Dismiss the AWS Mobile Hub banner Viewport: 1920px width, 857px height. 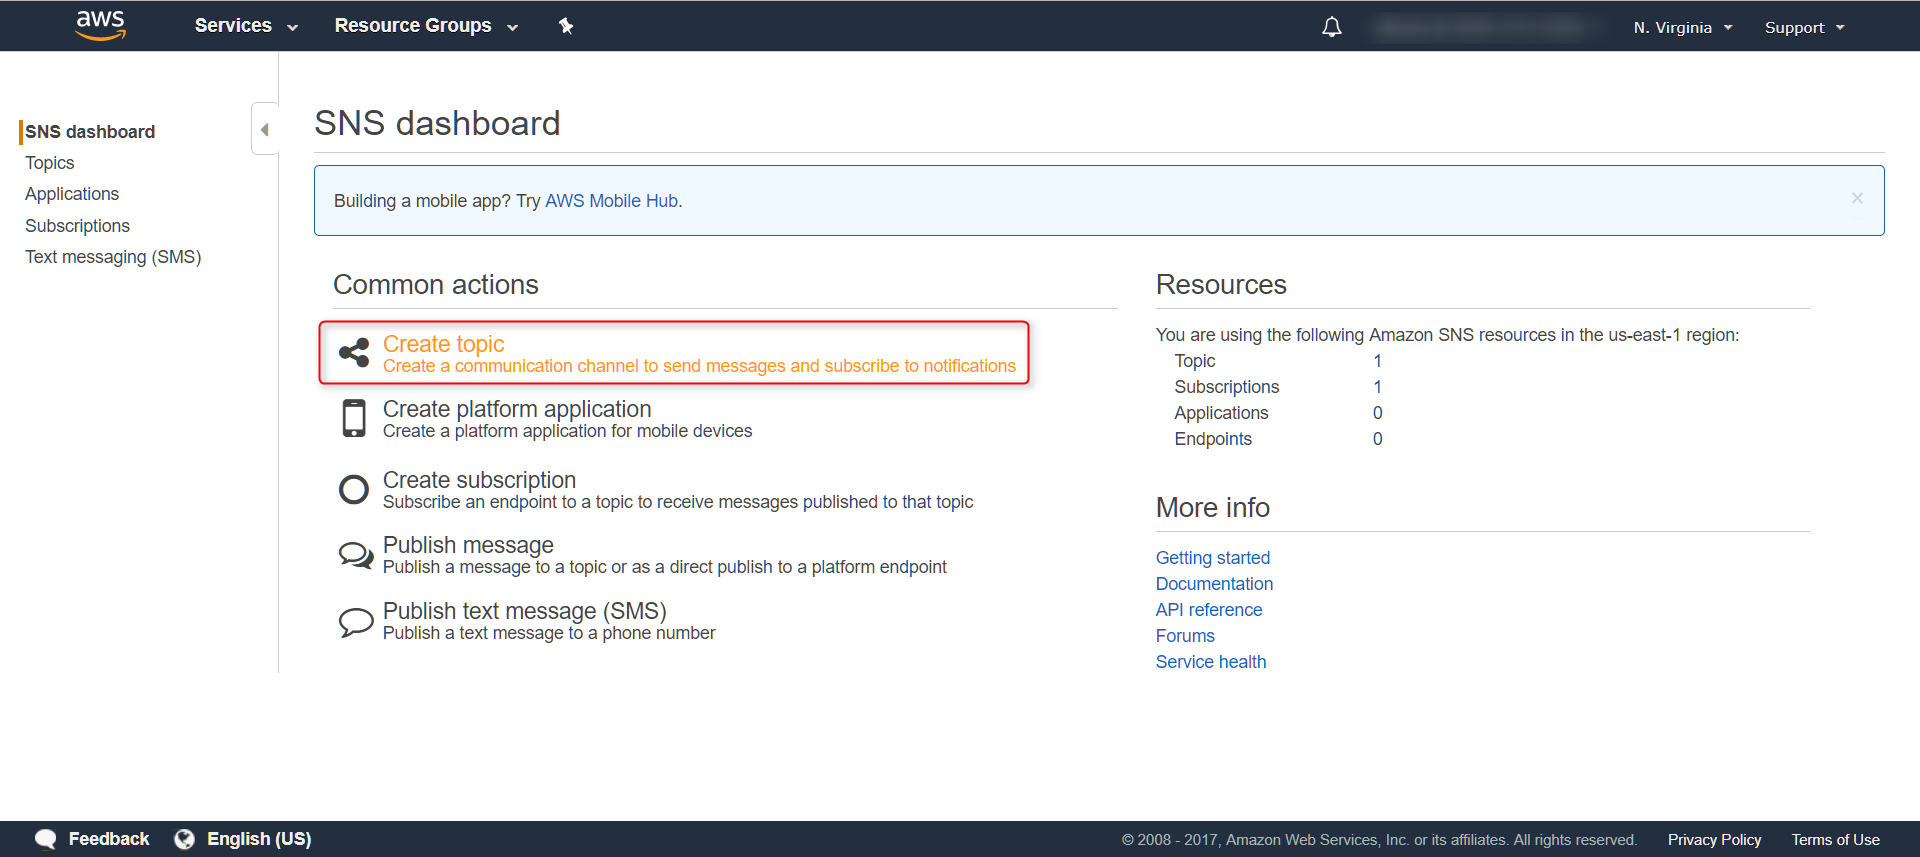click(x=1857, y=198)
